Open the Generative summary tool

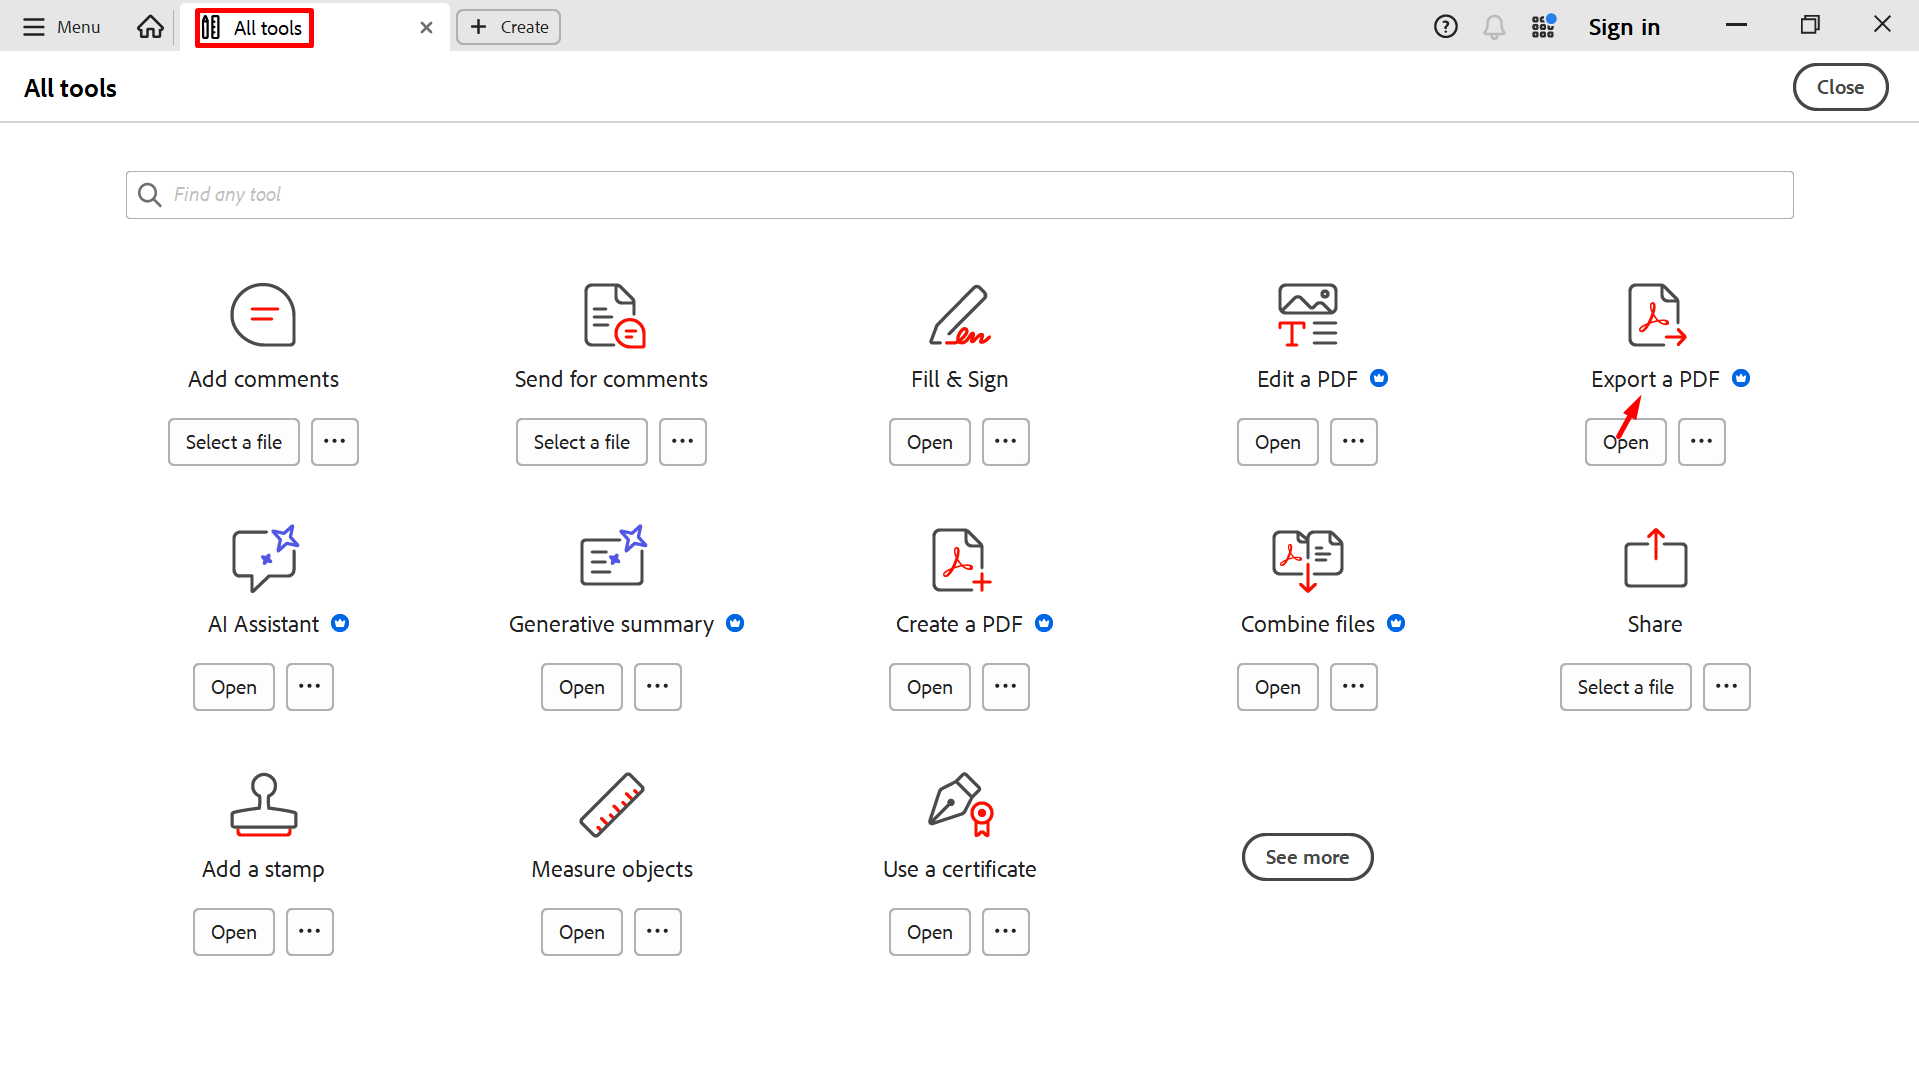click(x=582, y=687)
